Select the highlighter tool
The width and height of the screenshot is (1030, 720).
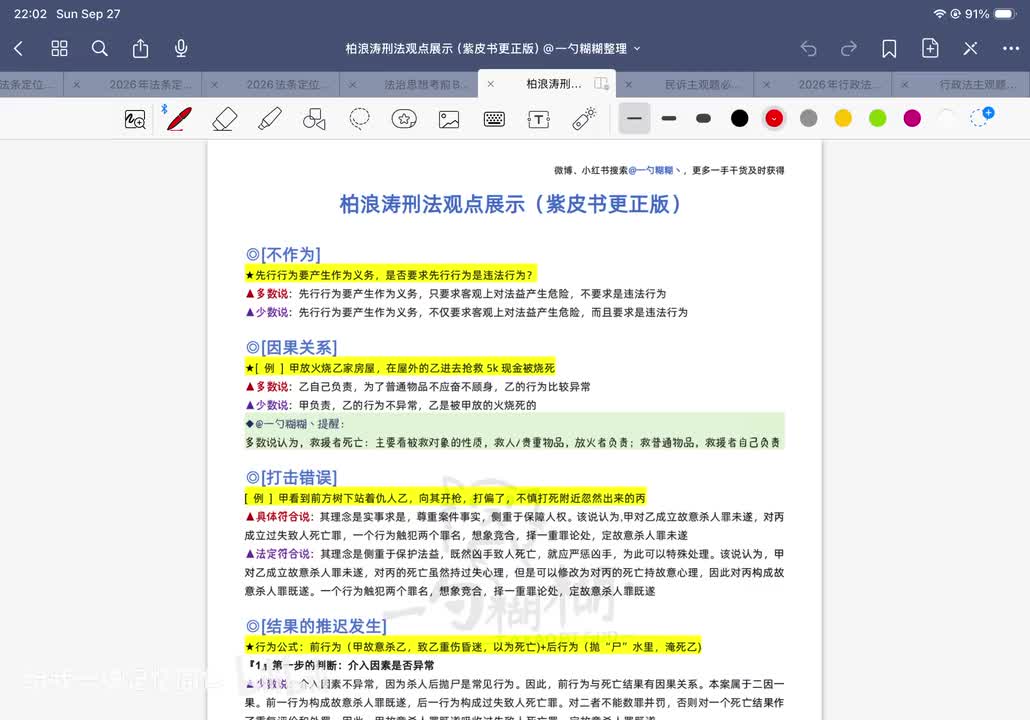[269, 119]
